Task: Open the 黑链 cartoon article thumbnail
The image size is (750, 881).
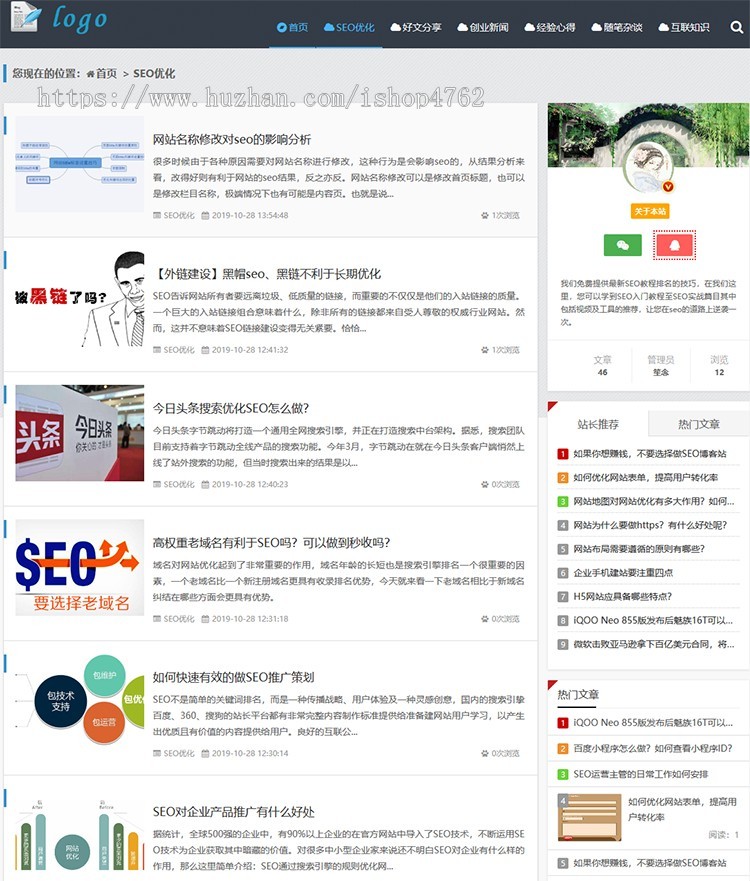Action: [x=79, y=299]
